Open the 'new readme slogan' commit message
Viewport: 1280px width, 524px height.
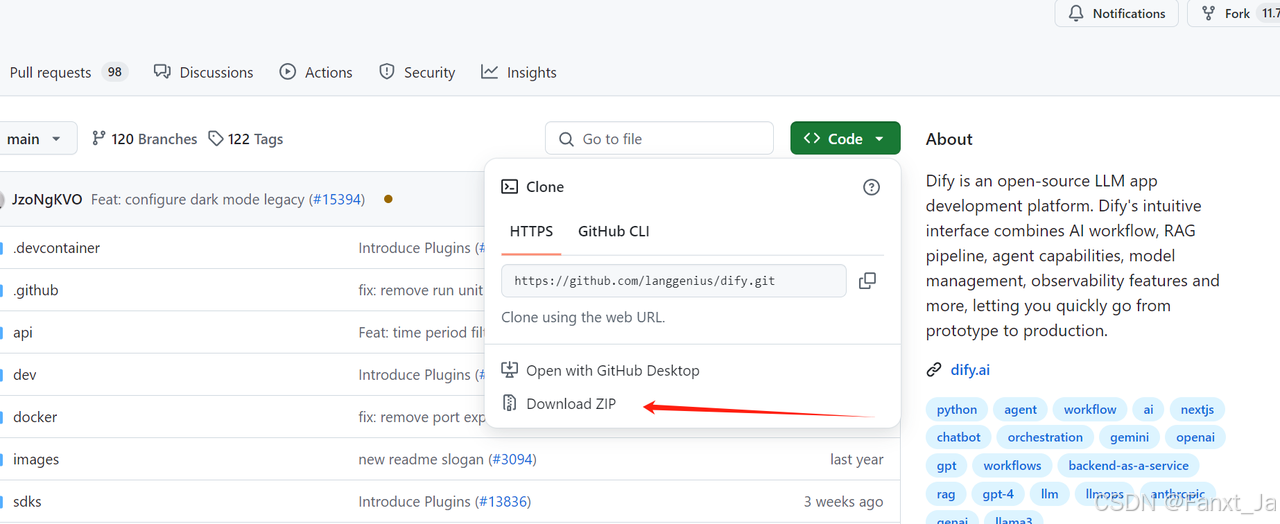click(x=421, y=460)
